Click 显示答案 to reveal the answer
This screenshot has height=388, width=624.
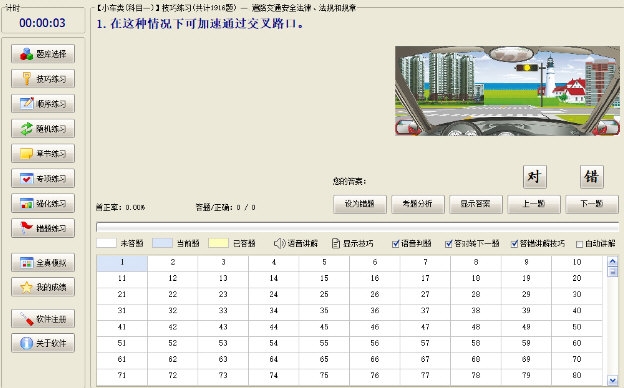click(476, 204)
